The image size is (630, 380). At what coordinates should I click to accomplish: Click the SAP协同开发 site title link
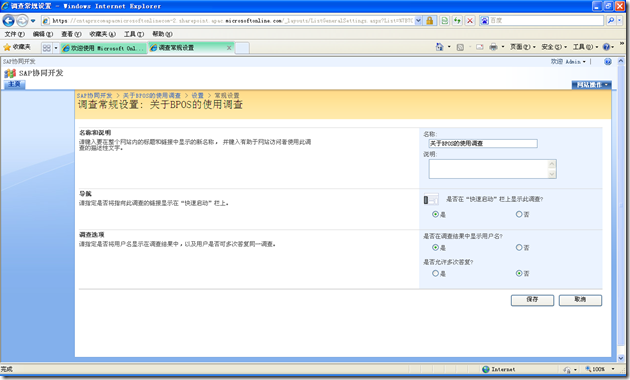pos(41,73)
